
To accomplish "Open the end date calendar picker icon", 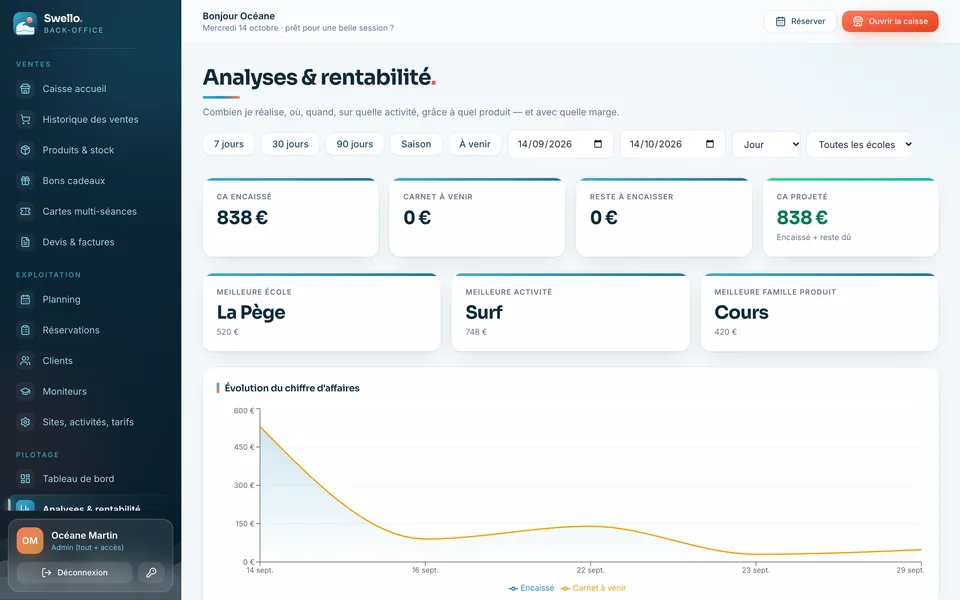I will coord(710,144).
